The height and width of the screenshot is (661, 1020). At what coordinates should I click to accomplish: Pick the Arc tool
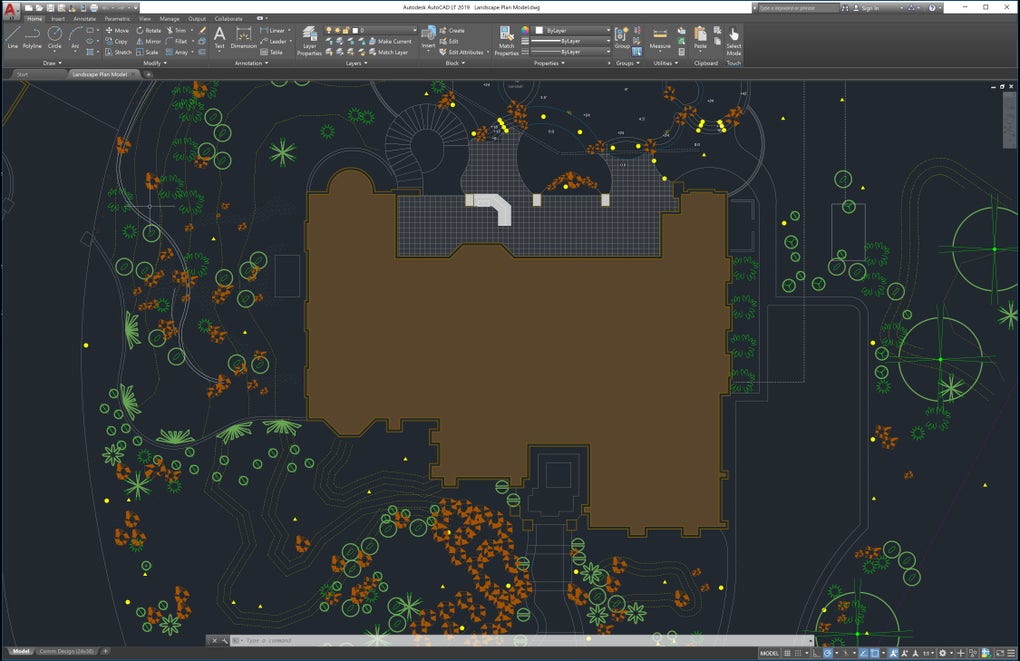tap(75, 38)
